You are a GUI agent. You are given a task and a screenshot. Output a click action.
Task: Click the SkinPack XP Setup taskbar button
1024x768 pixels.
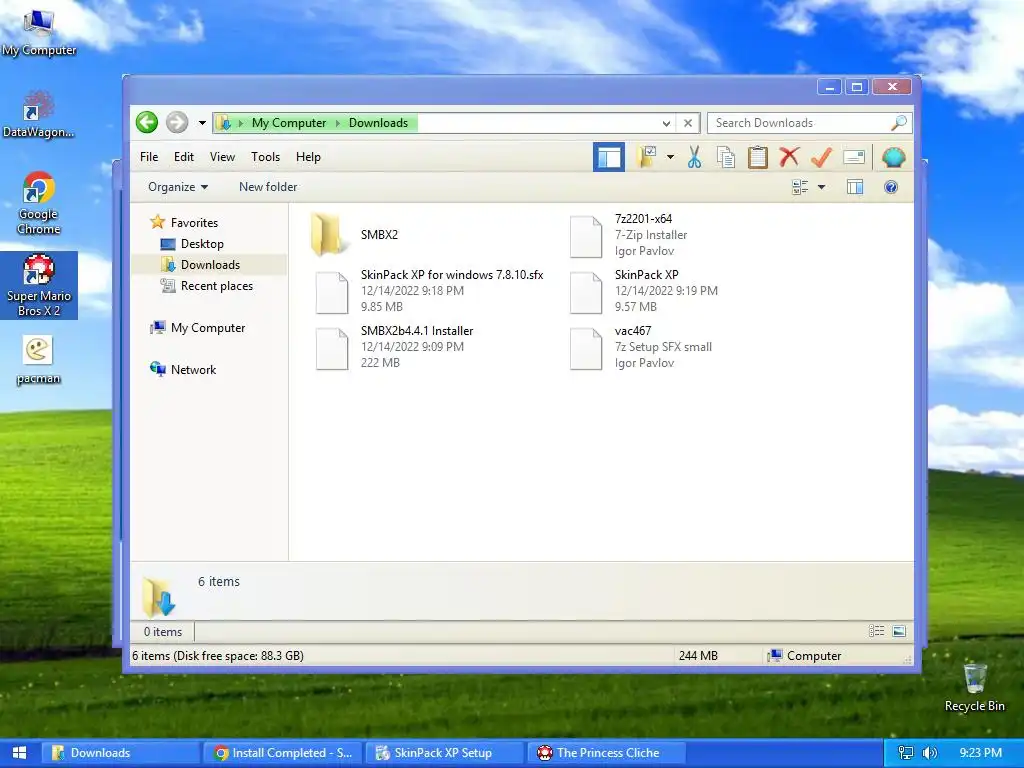443,753
